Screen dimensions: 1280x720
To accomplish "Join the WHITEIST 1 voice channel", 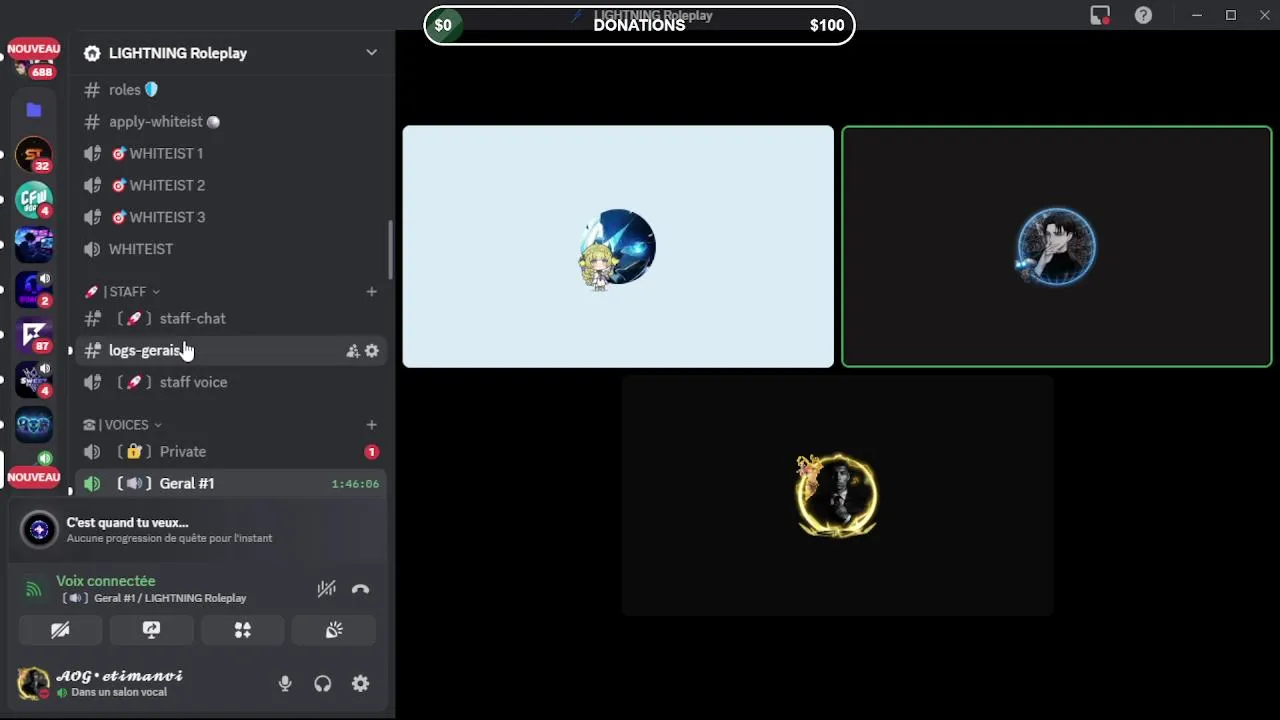I will click(231, 154).
